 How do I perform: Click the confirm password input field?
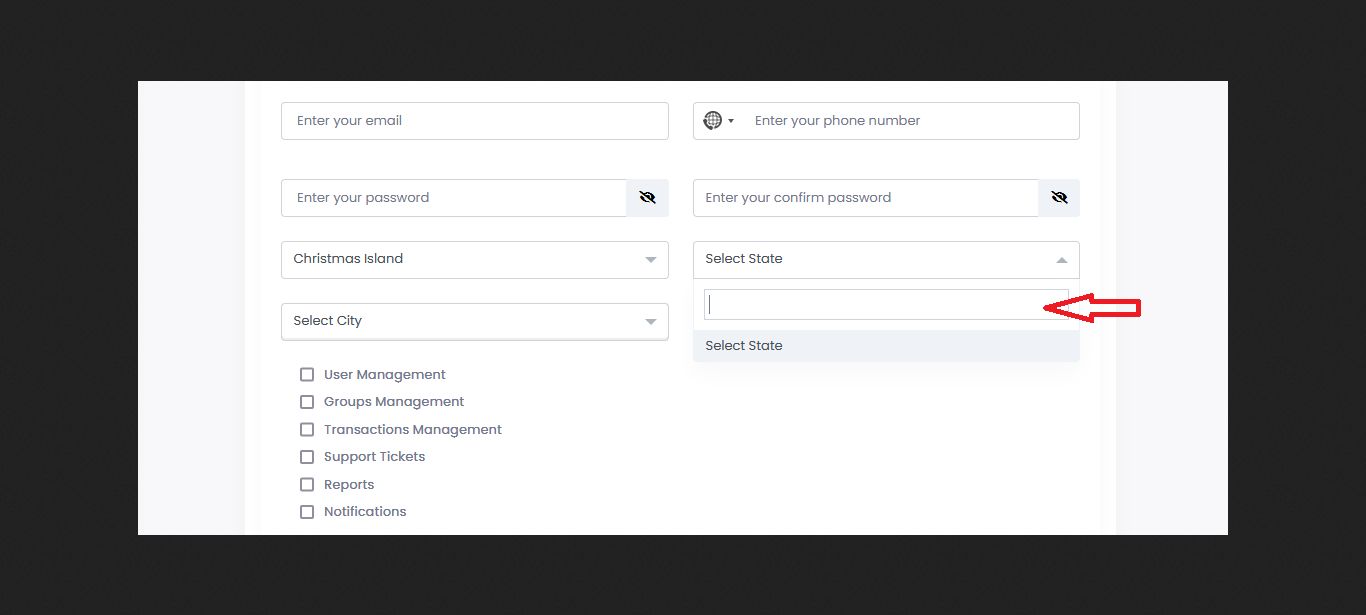point(865,198)
